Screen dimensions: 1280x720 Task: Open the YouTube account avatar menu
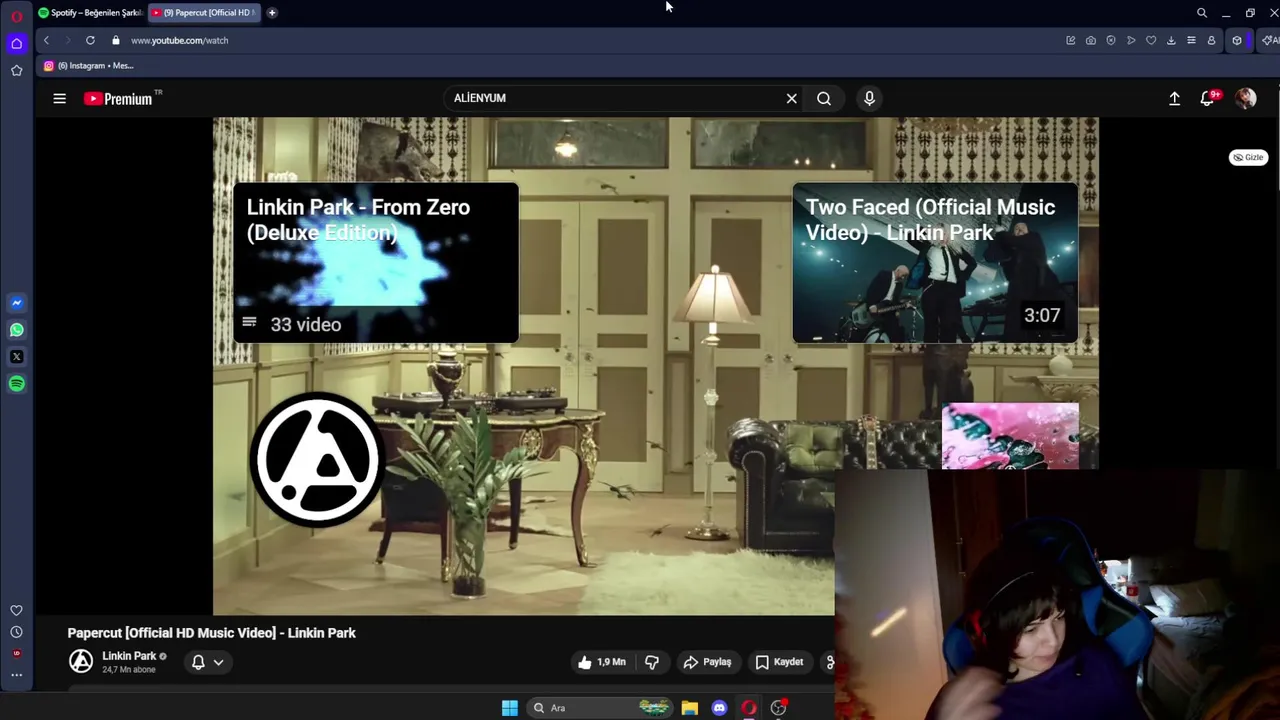click(1245, 98)
